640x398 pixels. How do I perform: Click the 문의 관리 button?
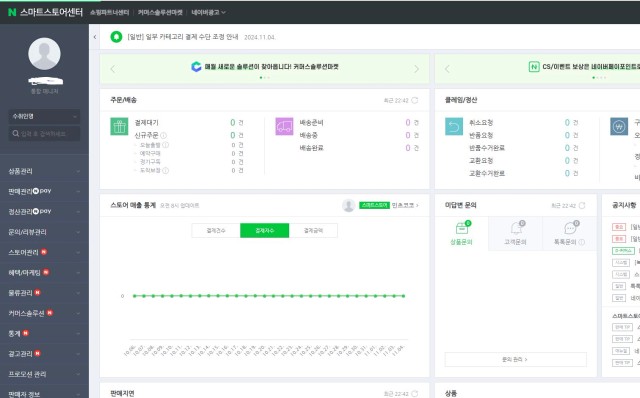pos(516,360)
